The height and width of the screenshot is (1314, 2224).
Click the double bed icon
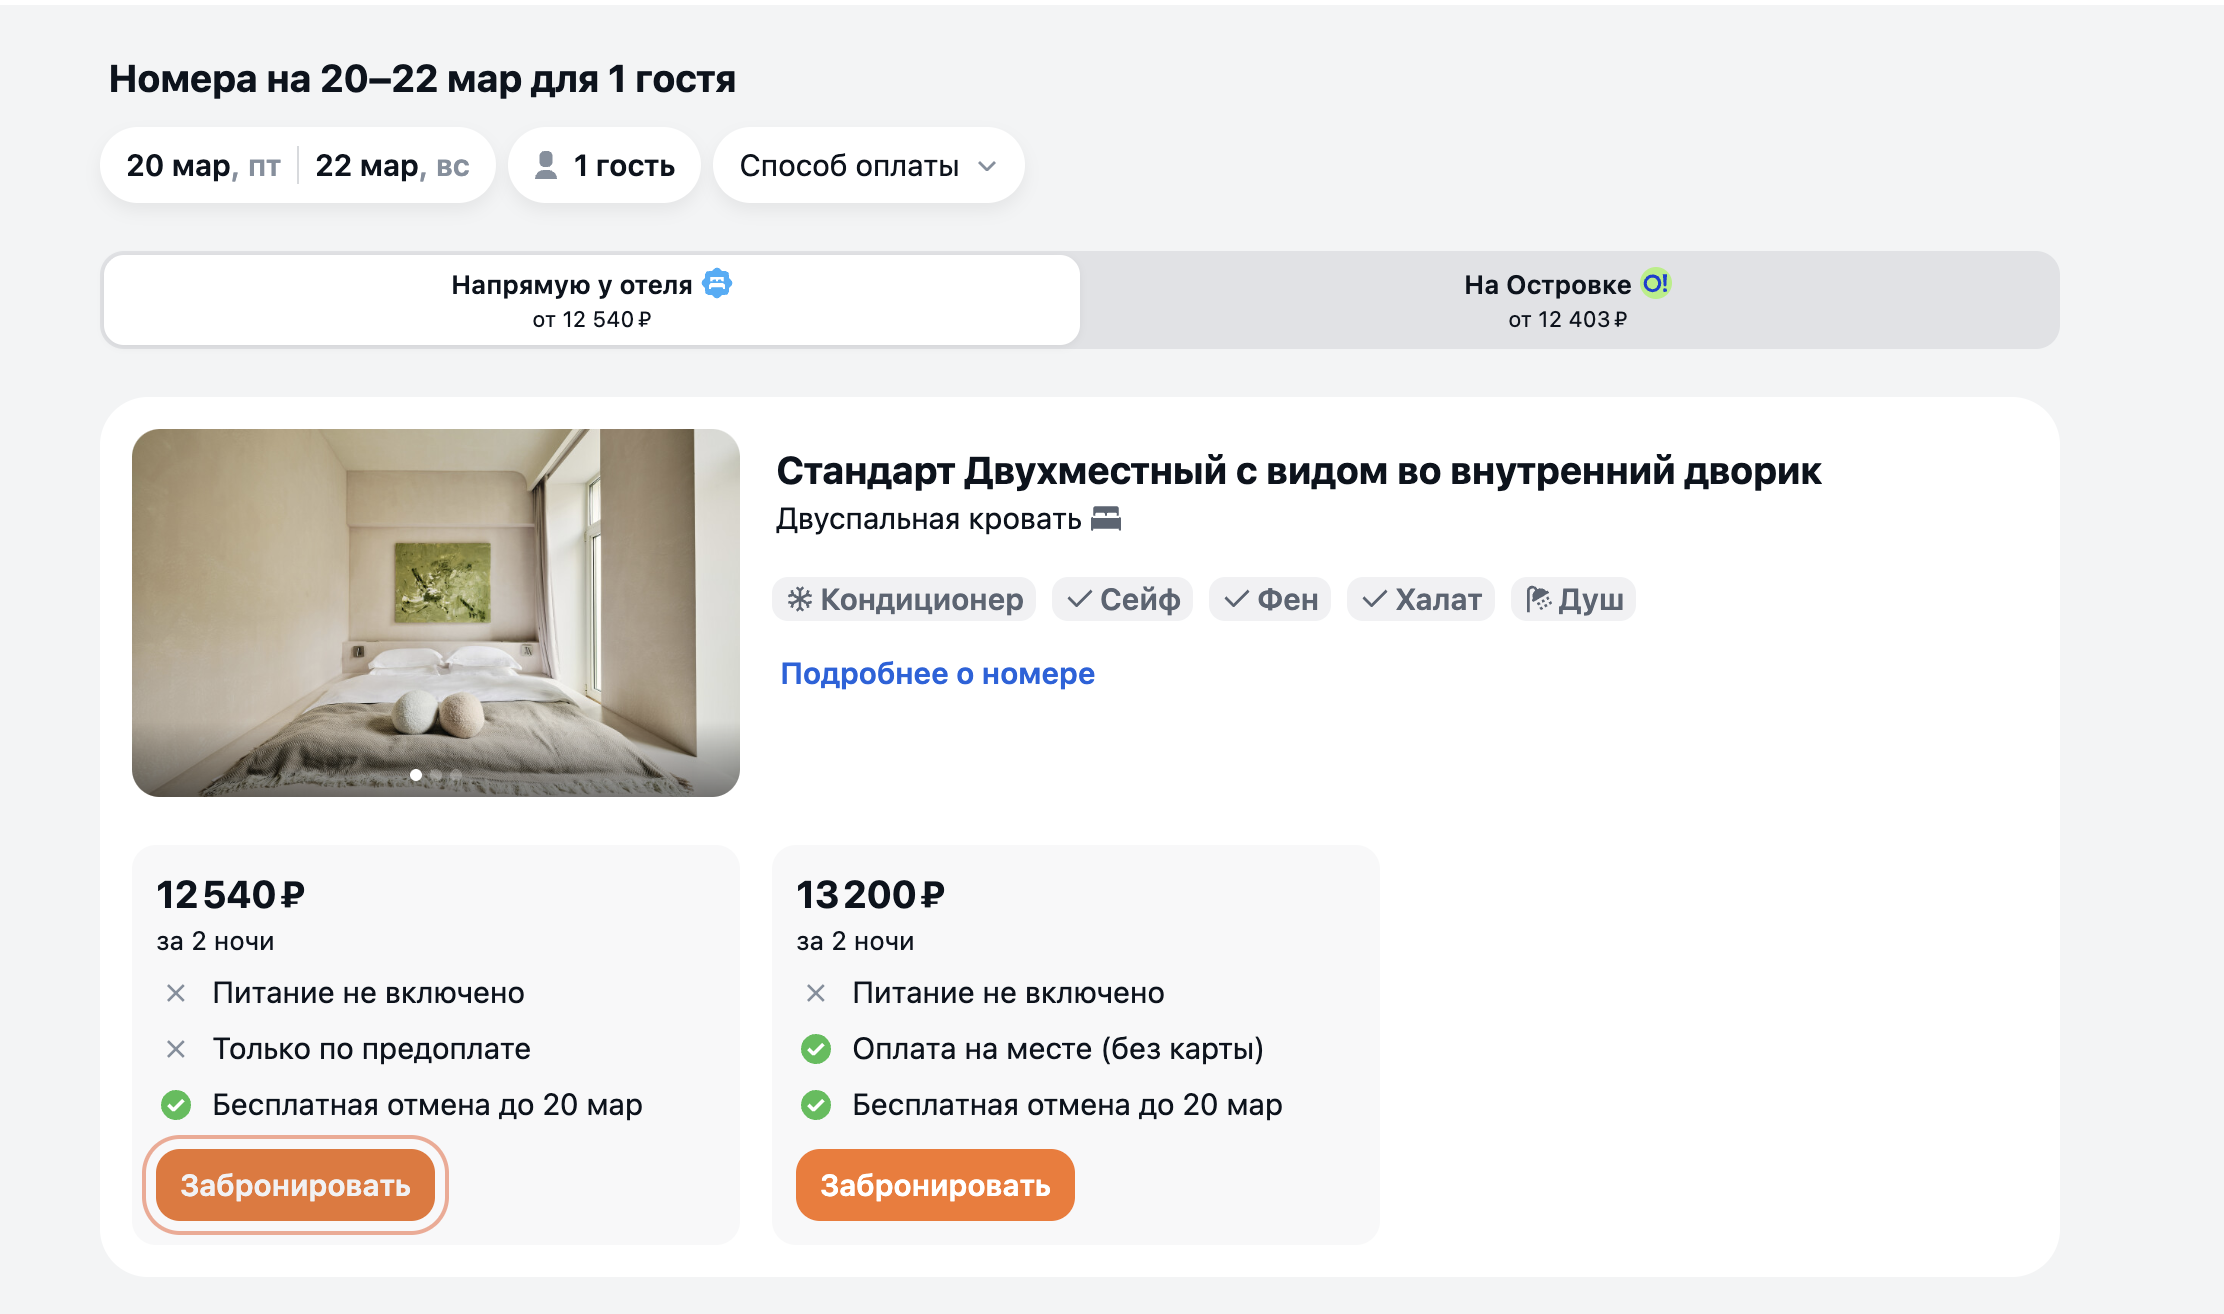(x=1106, y=519)
